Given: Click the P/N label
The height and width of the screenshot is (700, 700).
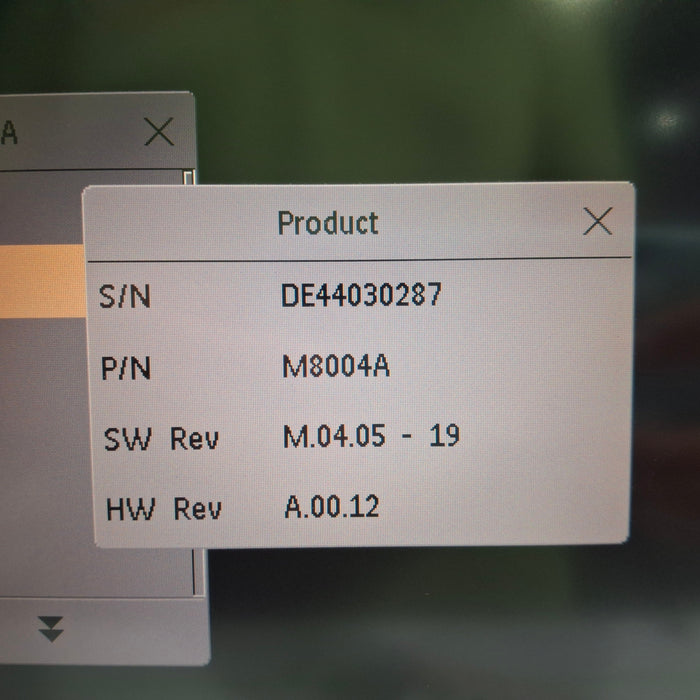Looking at the screenshot, I should (x=126, y=368).
